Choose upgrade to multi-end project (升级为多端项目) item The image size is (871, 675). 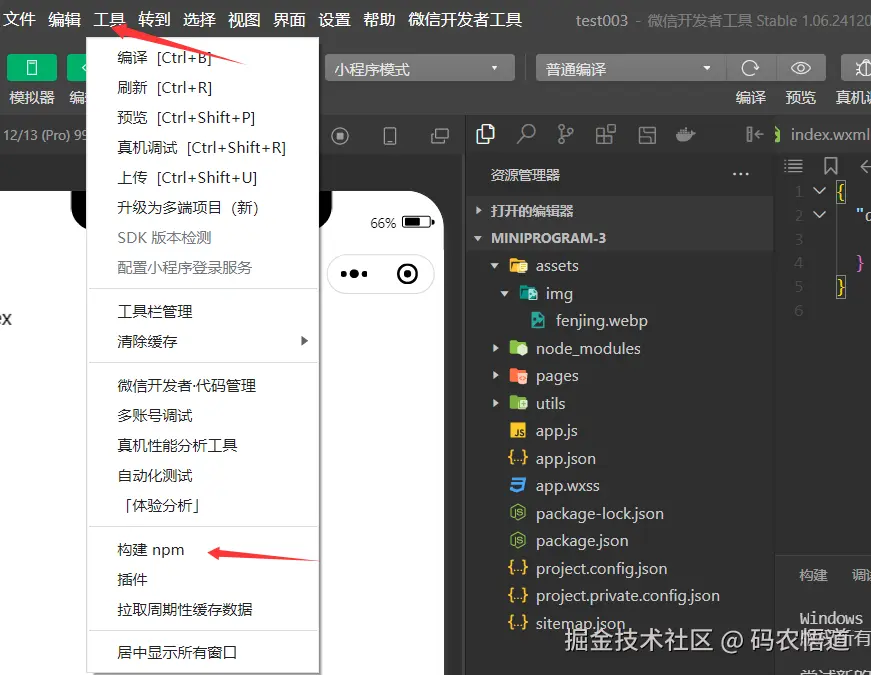pyautogui.click(x=203, y=208)
